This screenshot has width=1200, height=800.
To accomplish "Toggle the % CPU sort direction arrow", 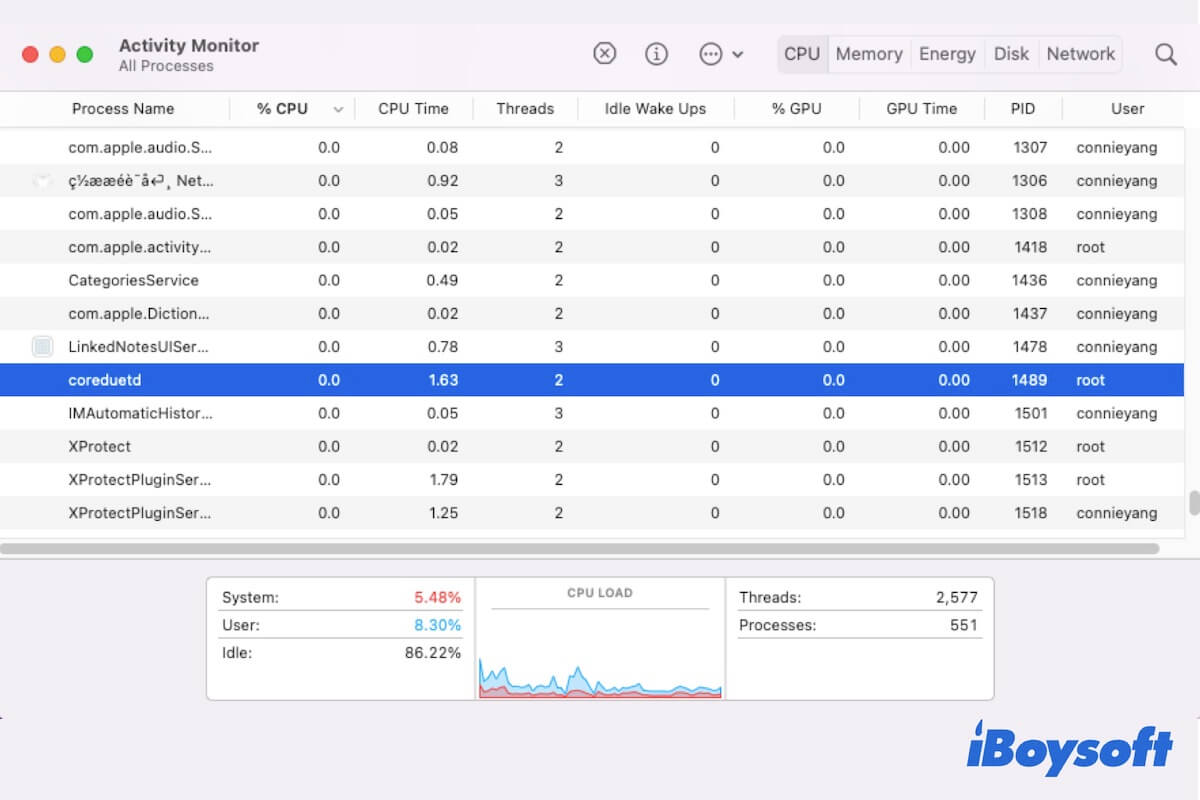I will 338,109.
